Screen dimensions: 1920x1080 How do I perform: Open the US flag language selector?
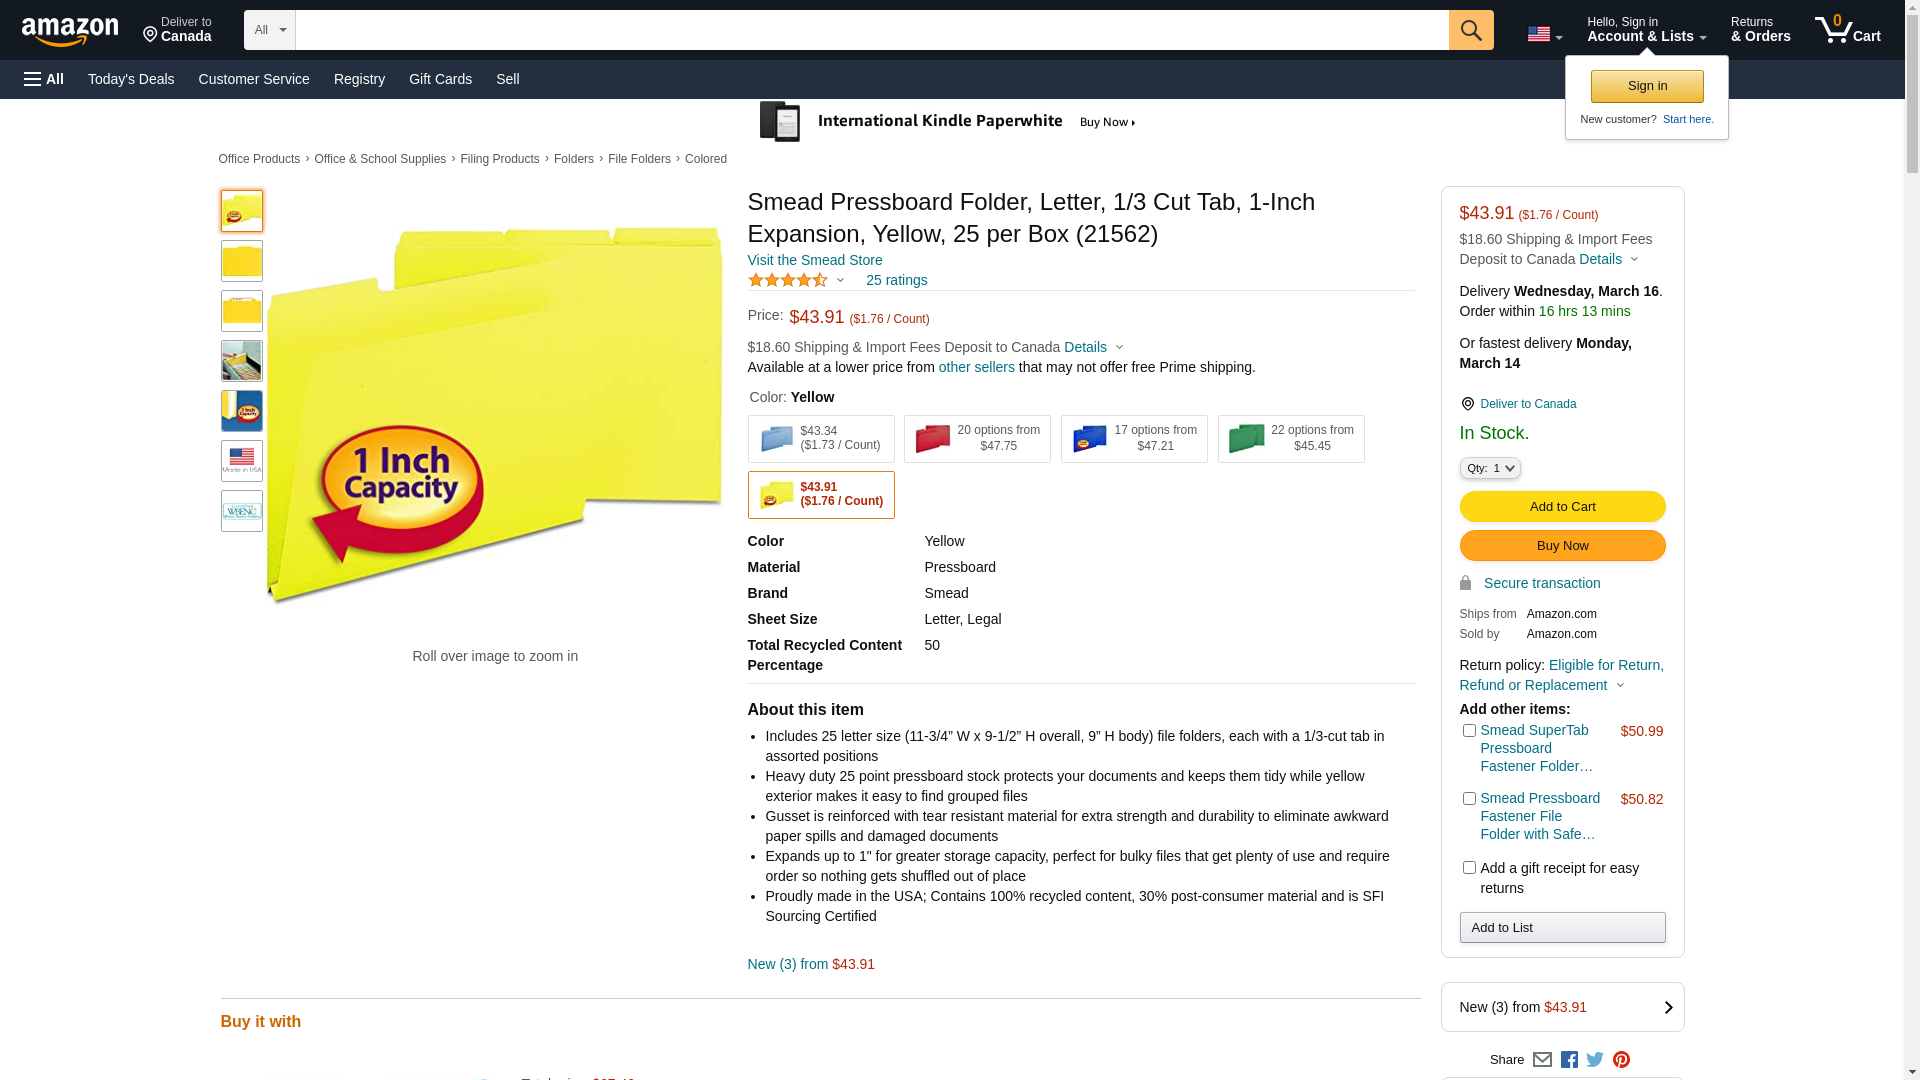[x=1545, y=34]
